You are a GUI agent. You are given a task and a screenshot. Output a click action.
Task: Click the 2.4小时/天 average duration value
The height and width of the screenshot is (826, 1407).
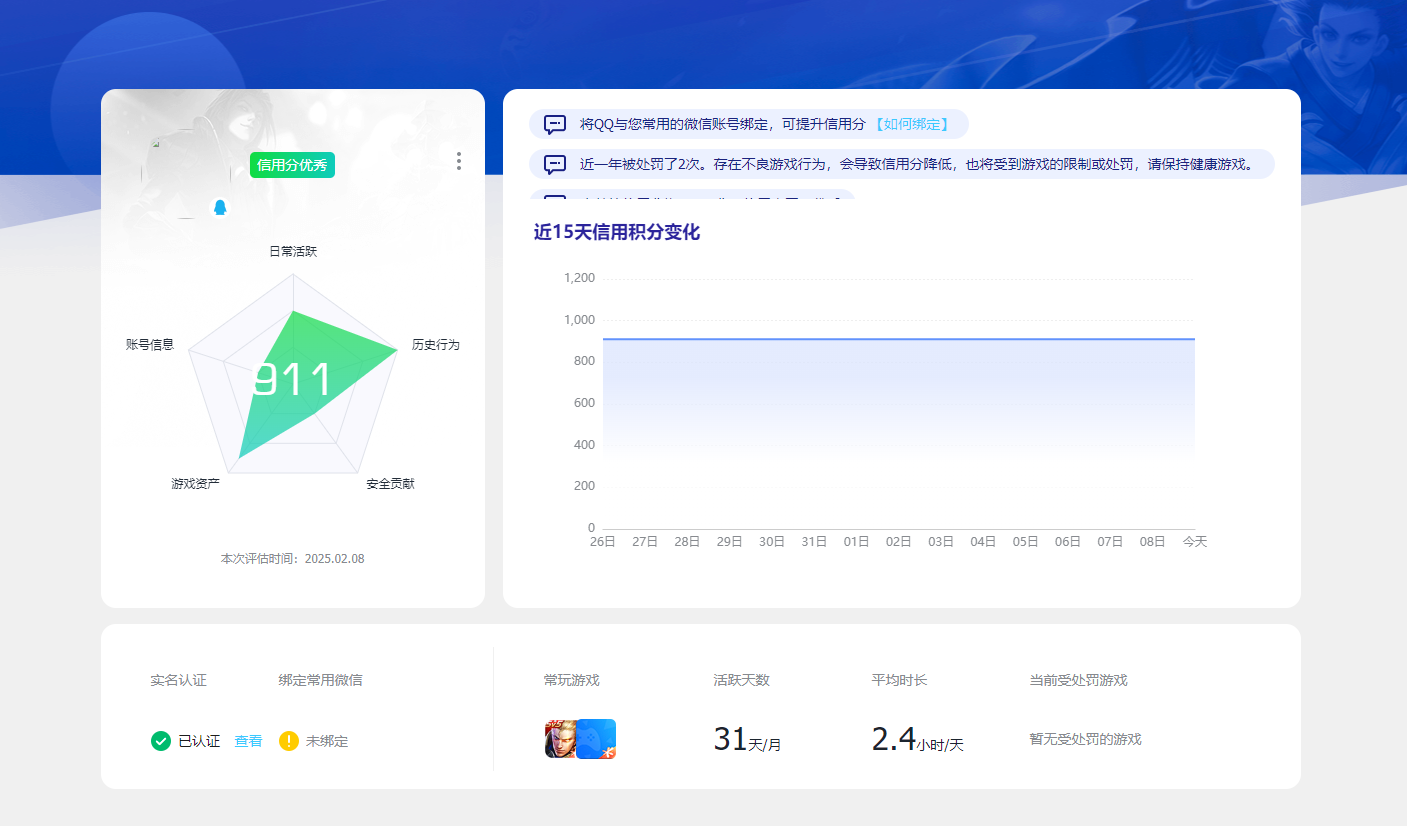(x=917, y=740)
